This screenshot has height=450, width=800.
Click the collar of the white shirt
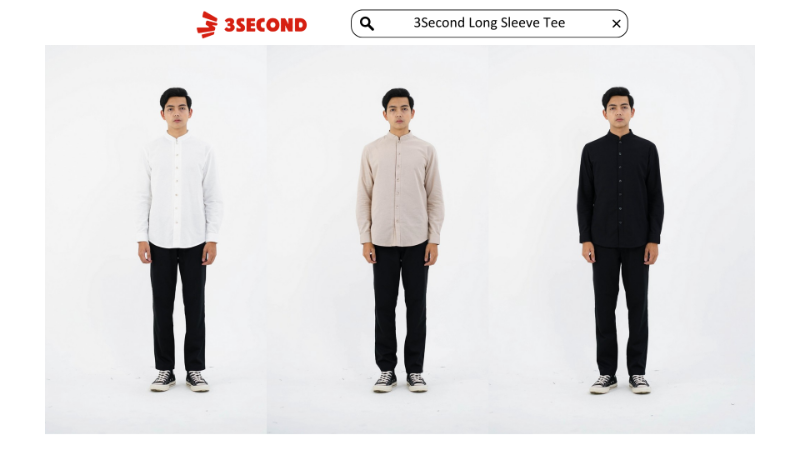[178, 136]
